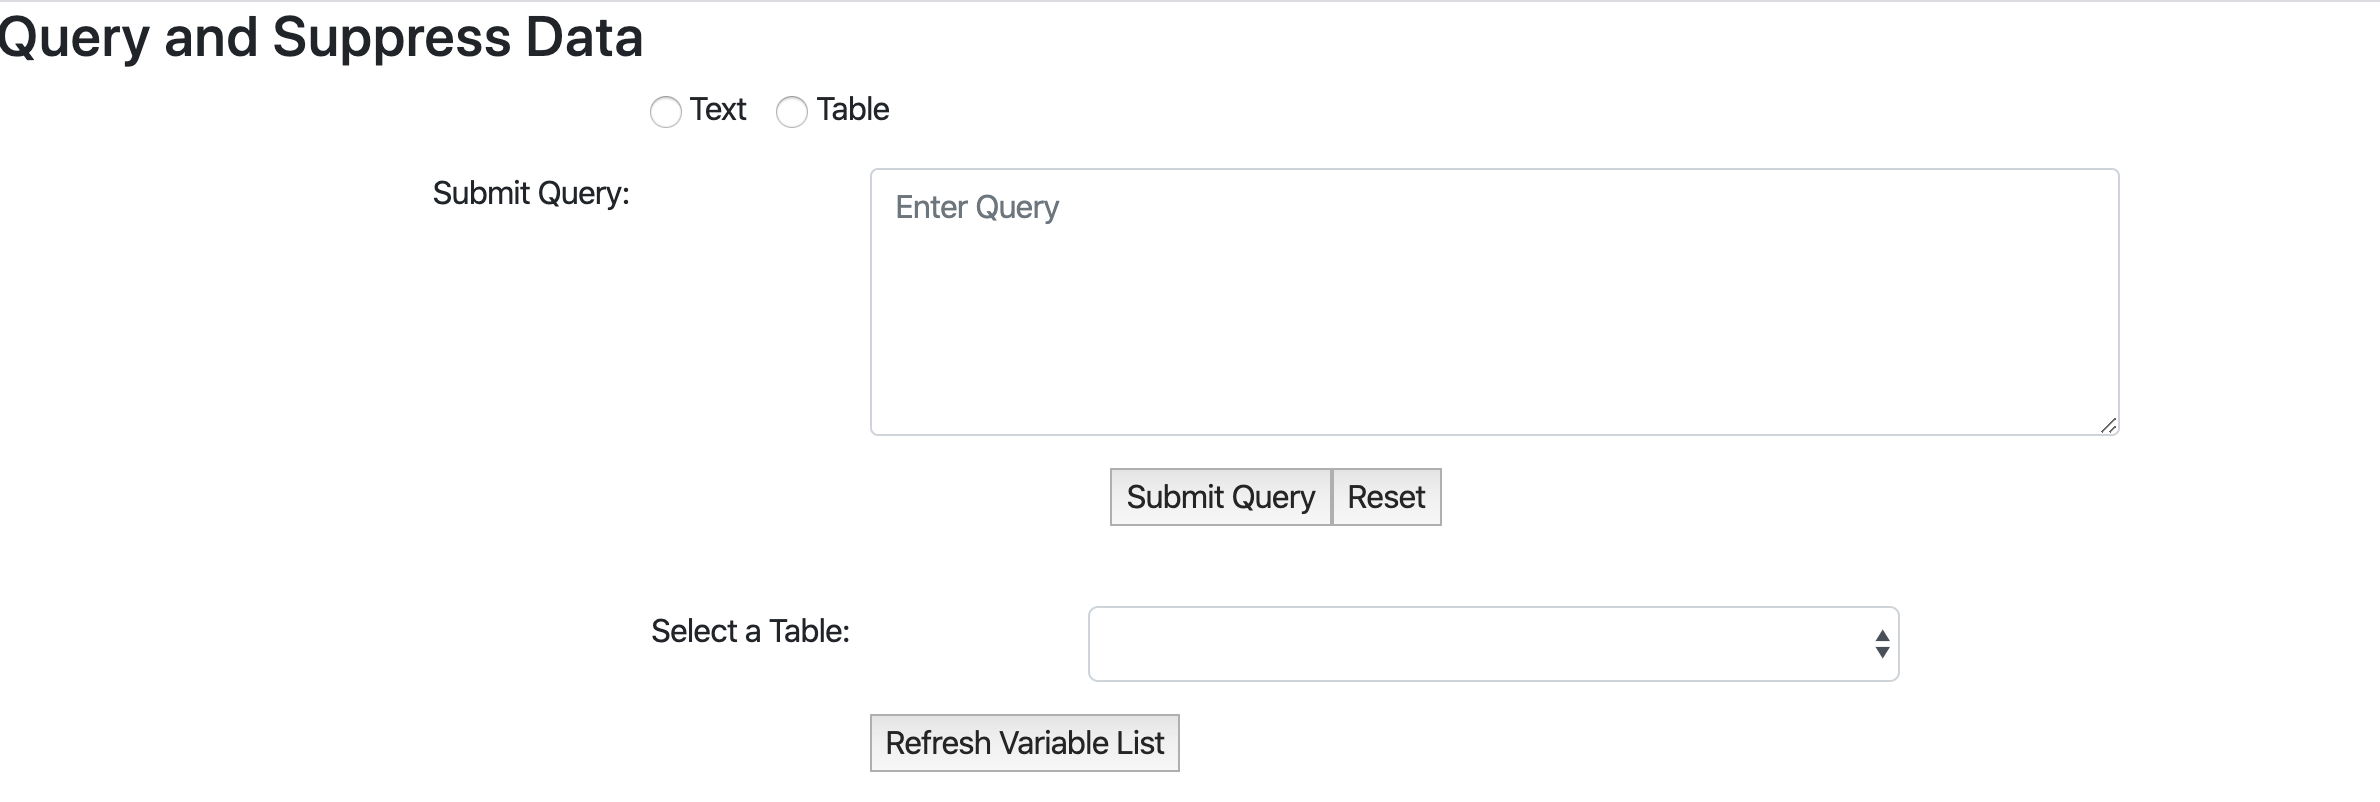The height and width of the screenshot is (802, 2380).
Task: Click the word "Suppress" in the title
Action: click(392, 38)
